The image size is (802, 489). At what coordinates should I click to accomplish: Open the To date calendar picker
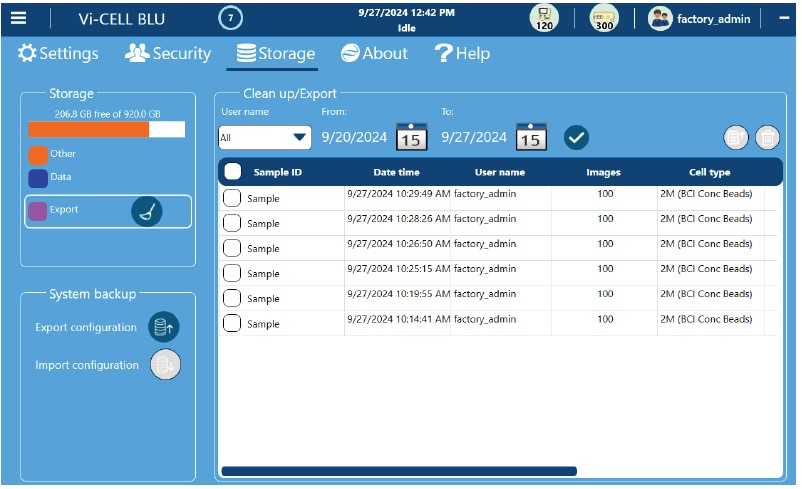pos(531,137)
